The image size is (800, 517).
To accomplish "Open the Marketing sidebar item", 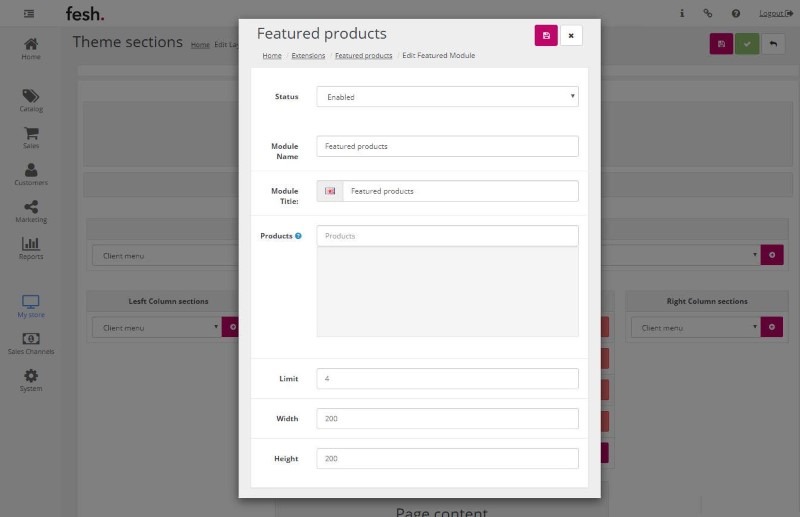I will (31, 211).
